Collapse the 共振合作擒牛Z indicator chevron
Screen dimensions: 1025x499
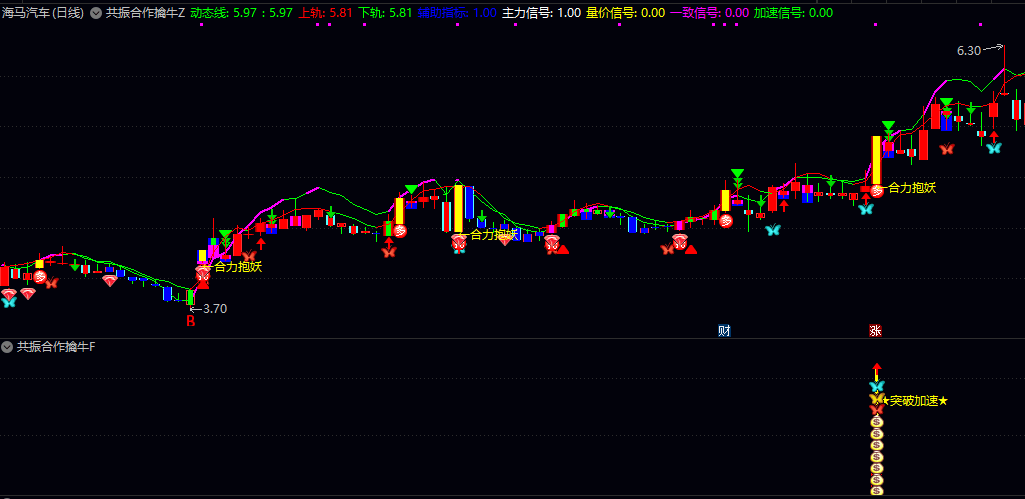[95, 13]
